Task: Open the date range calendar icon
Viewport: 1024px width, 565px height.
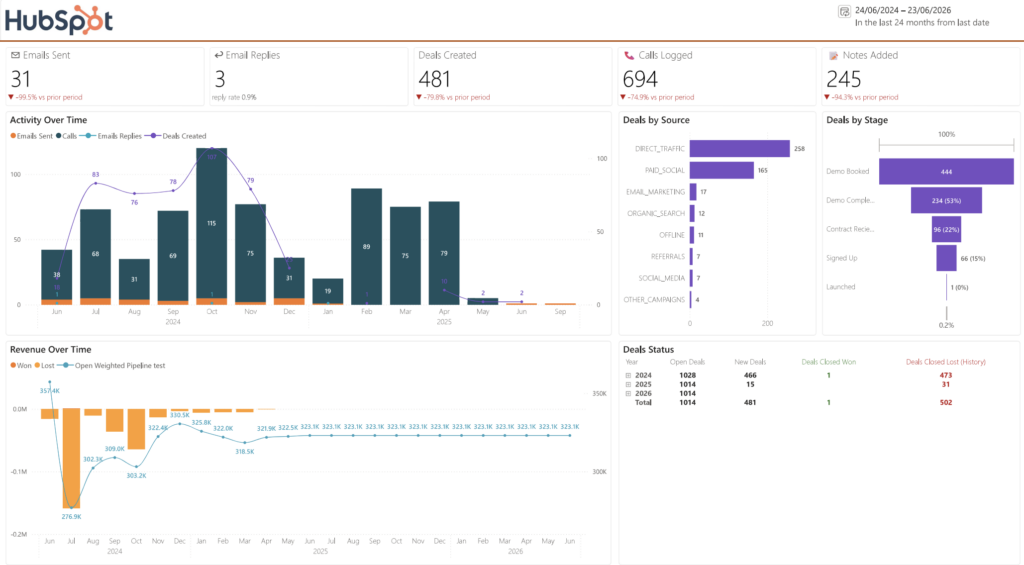Action: (844, 11)
